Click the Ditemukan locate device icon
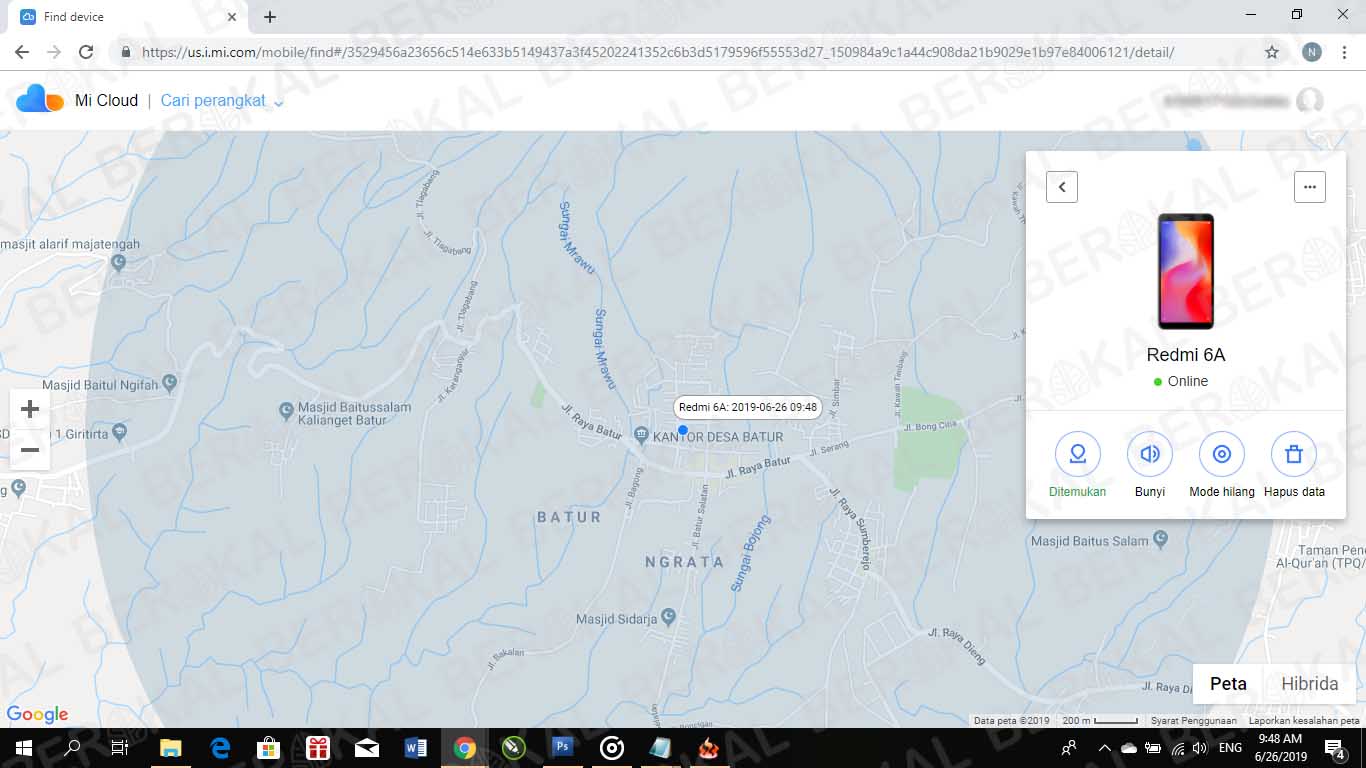Screen dimensions: 1366x768 coord(1077,455)
